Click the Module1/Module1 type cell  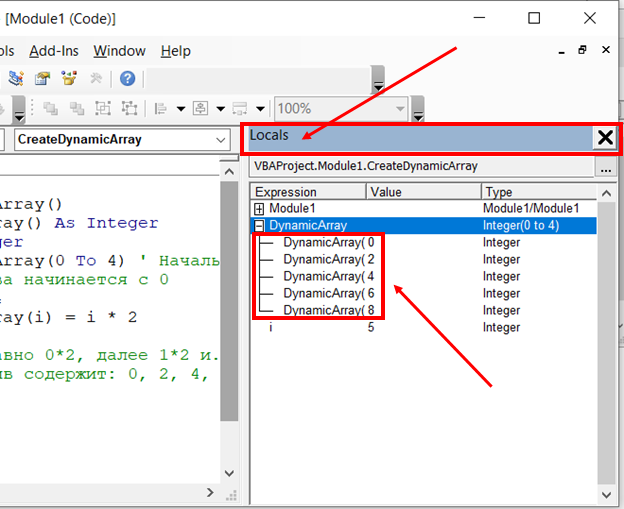pos(531,209)
